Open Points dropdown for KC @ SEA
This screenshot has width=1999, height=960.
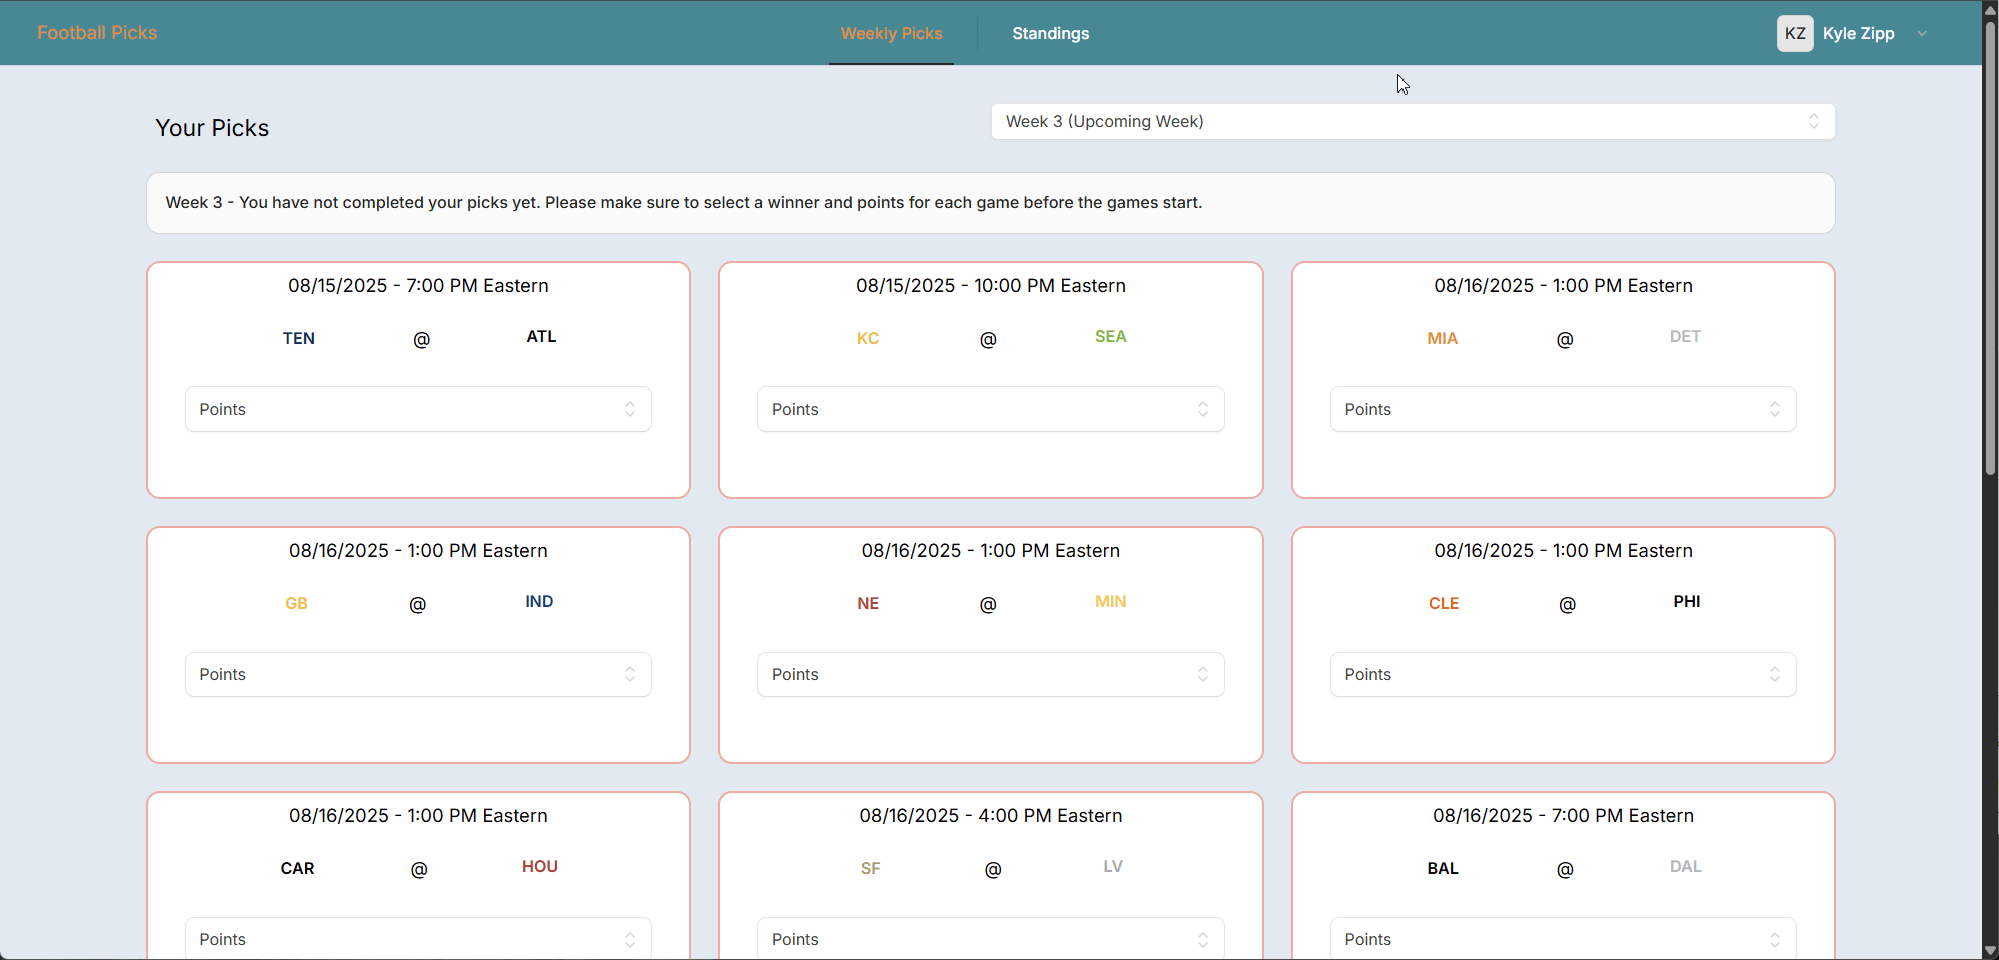(990, 409)
